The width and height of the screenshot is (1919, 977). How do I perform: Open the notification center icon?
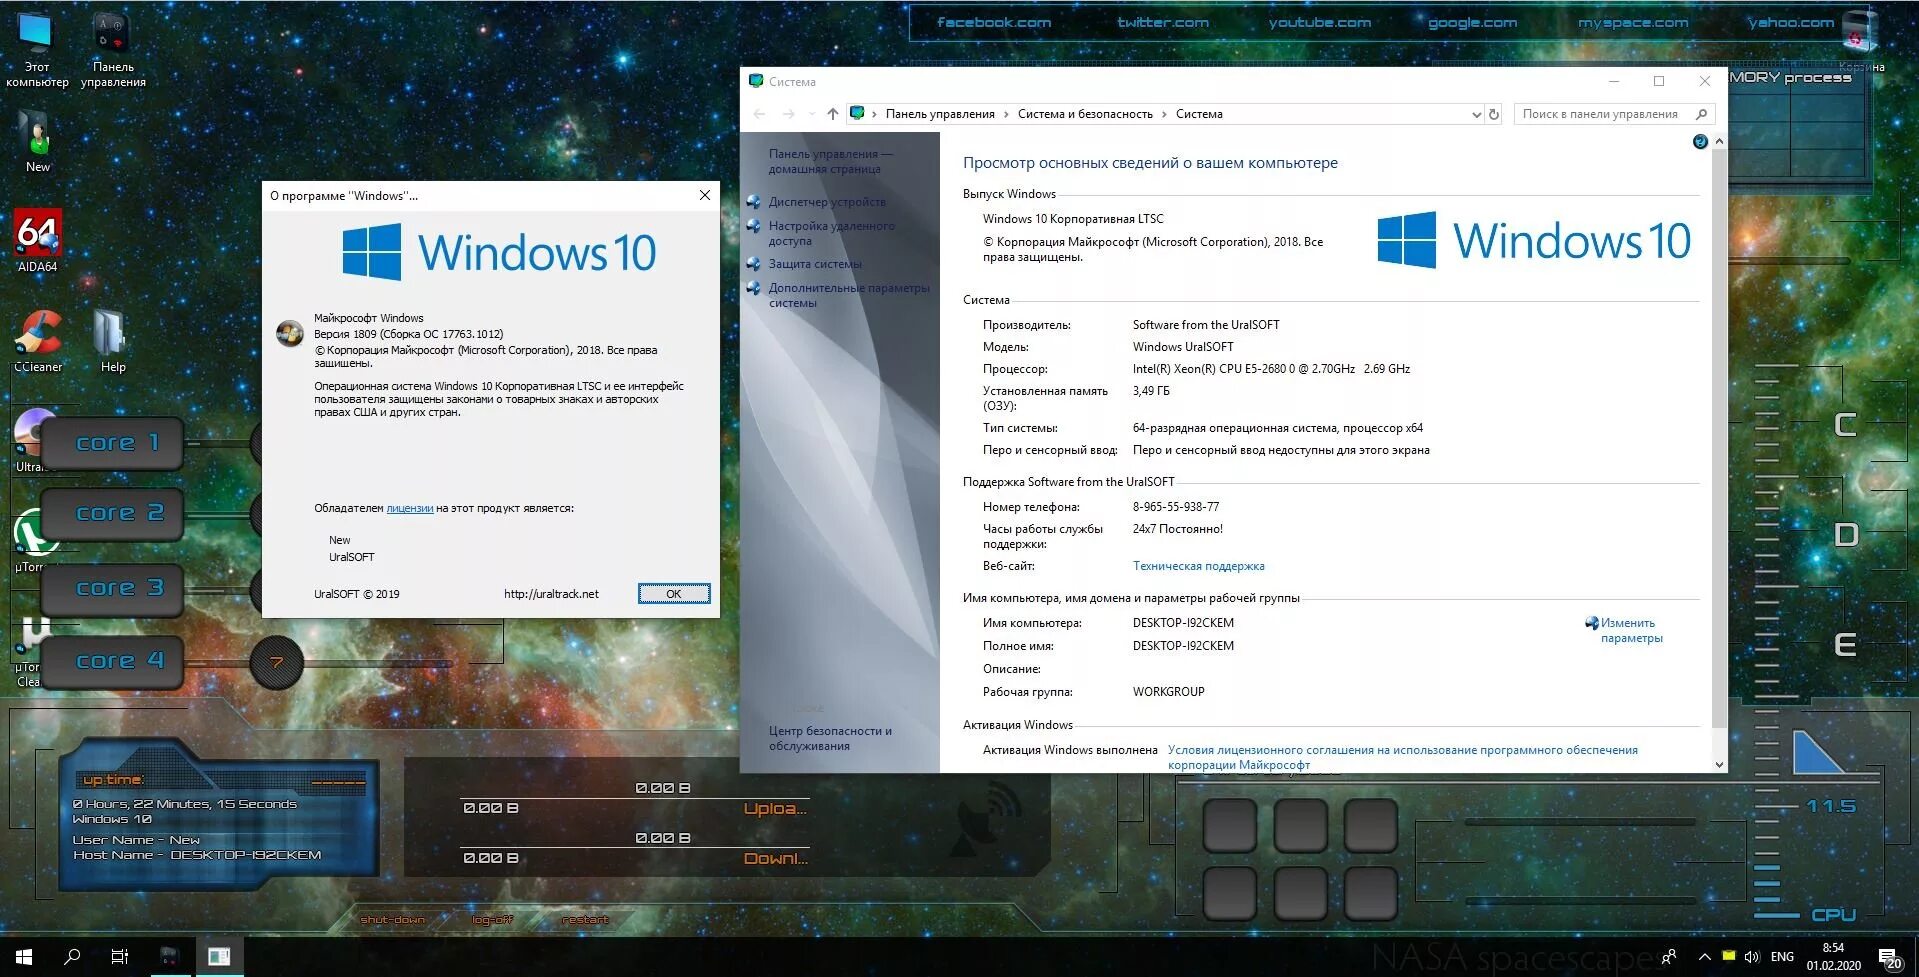click(1889, 959)
